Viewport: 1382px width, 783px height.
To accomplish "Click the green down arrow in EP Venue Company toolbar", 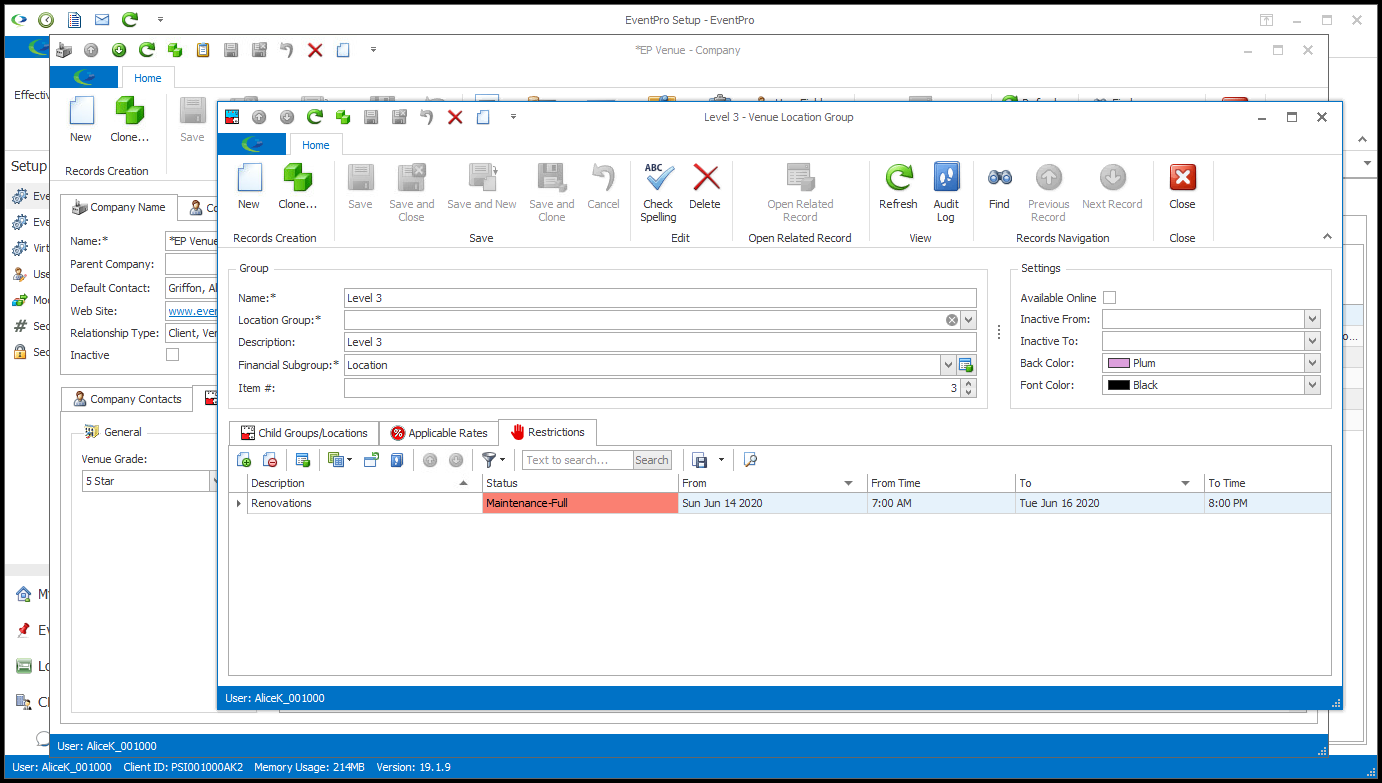I will click(x=119, y=50).
